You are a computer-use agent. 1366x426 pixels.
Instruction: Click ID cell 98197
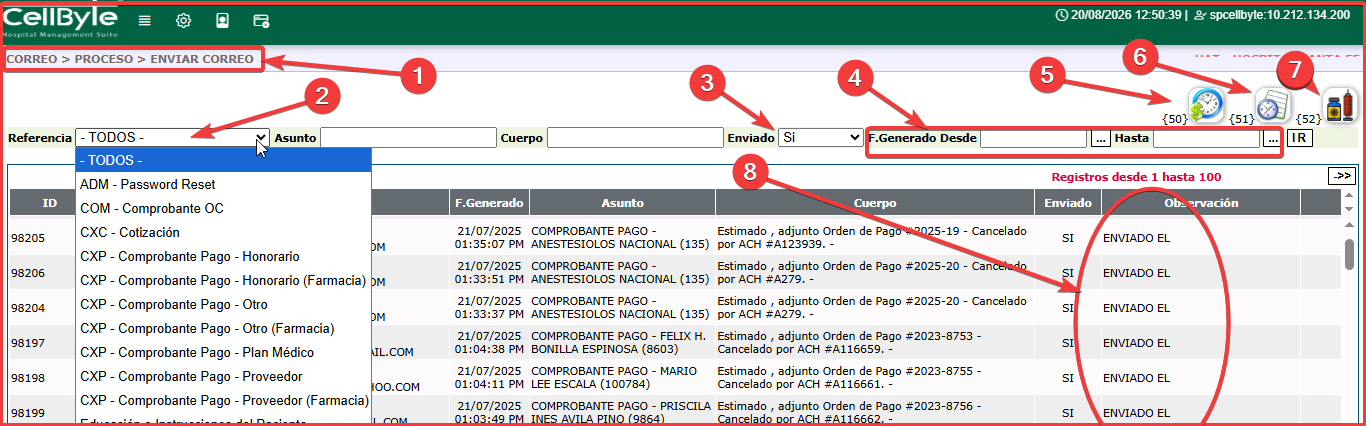(28, 343)
